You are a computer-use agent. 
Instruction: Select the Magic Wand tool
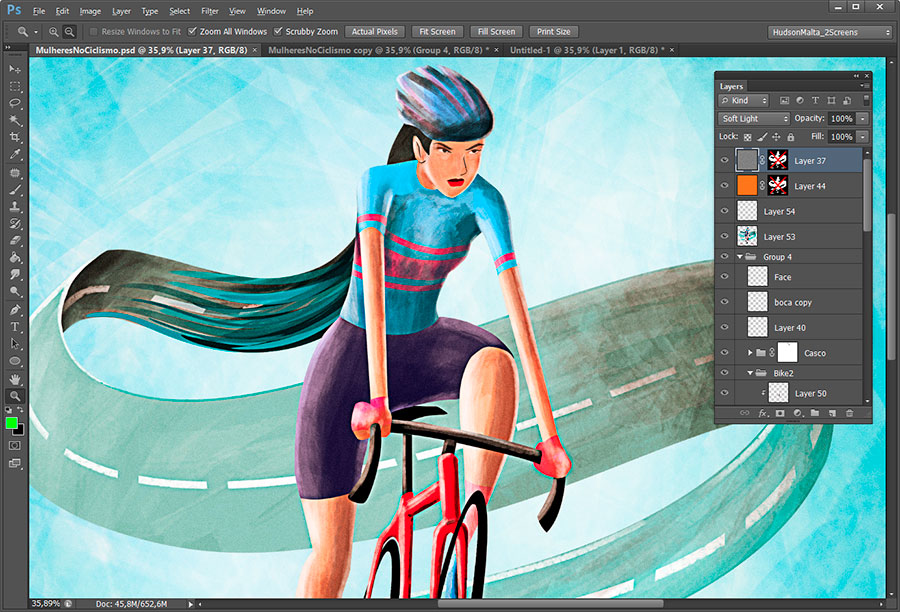[x=15, y=121]
